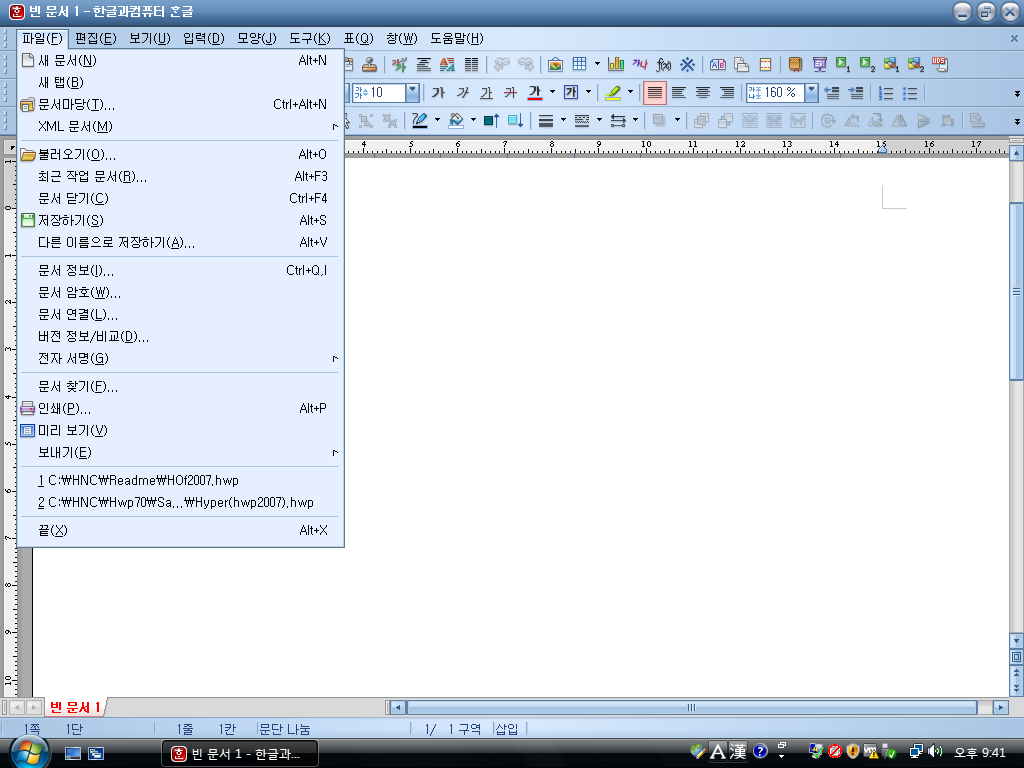Choose 불러오기(O)... menu item
Screen dimensions: 1024x768
[180, 155]
